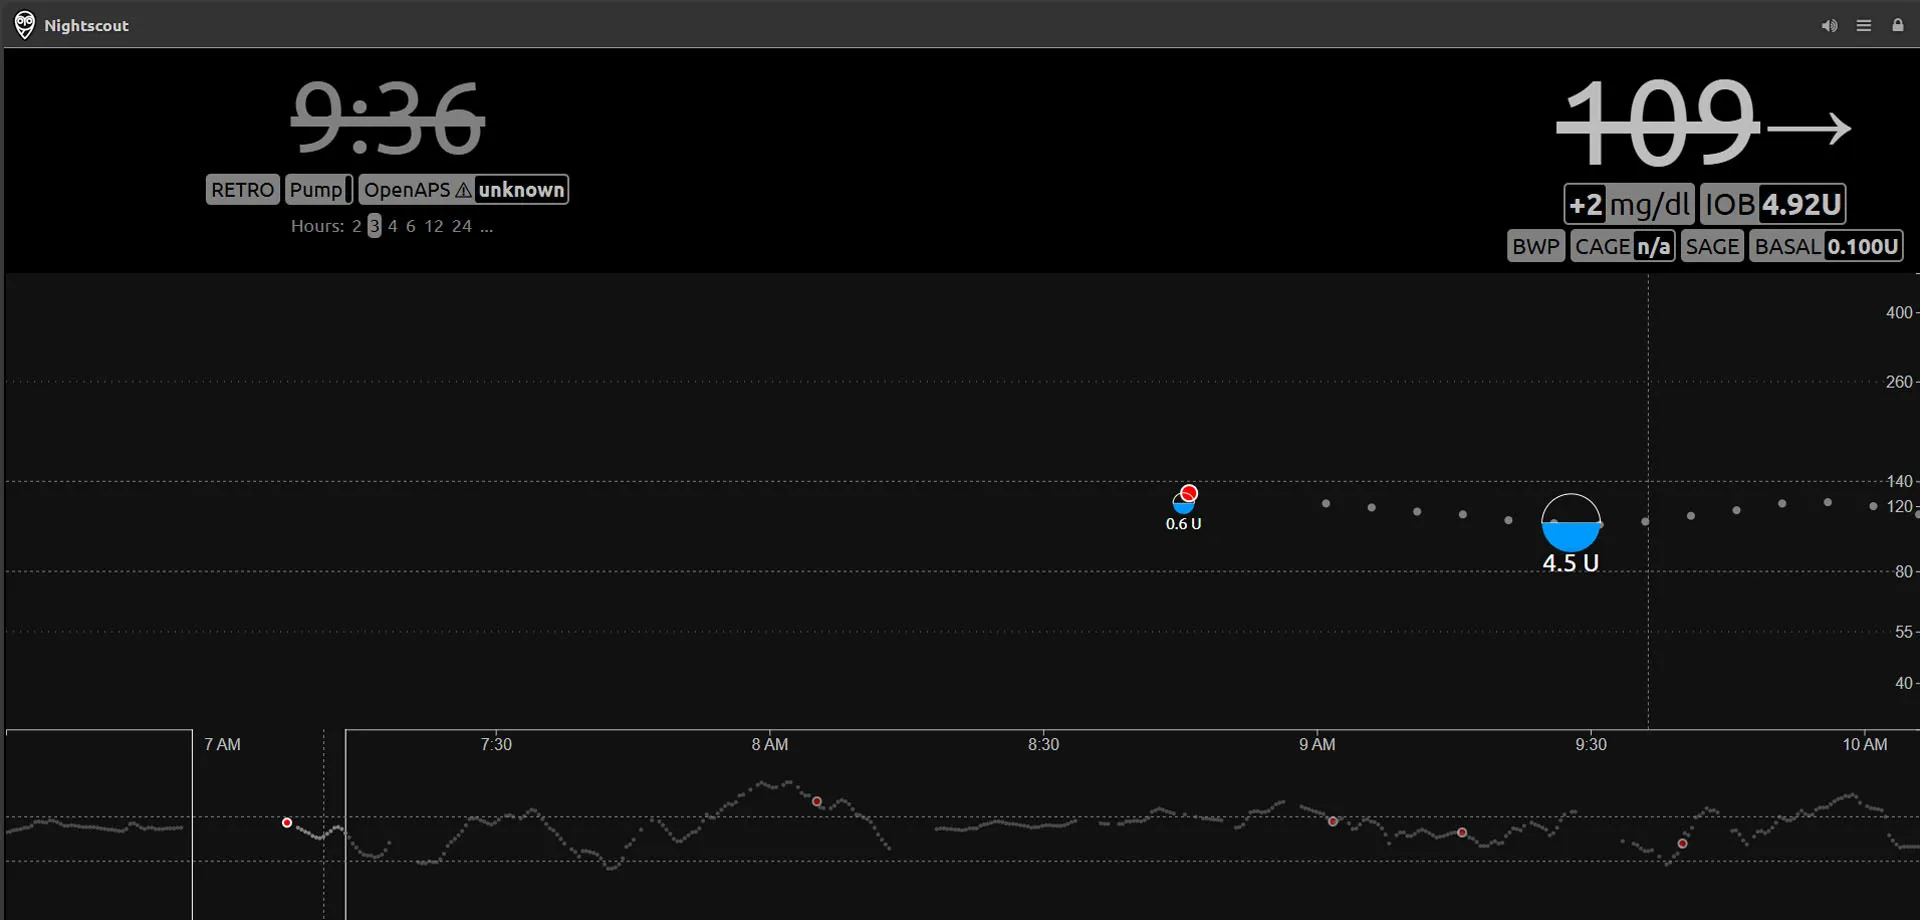
Task: Select 24 hours time range
Action: [461, 226]
